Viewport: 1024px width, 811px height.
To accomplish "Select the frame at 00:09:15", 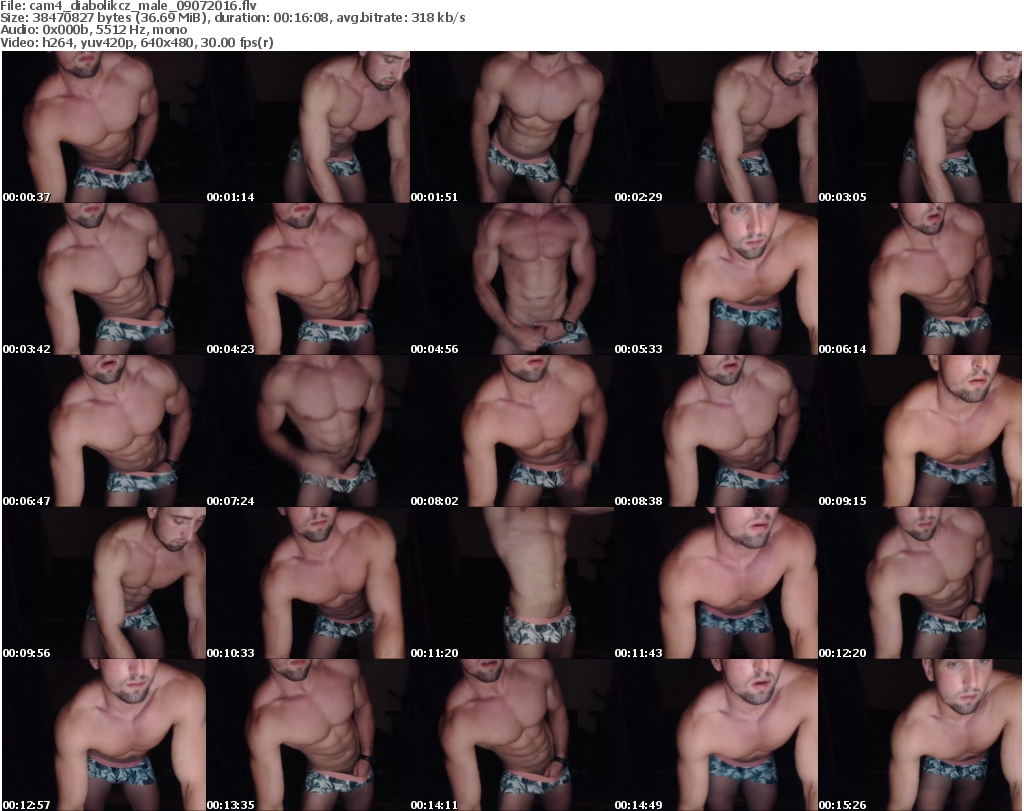I will pyautogui.click(x=920, y=432).
